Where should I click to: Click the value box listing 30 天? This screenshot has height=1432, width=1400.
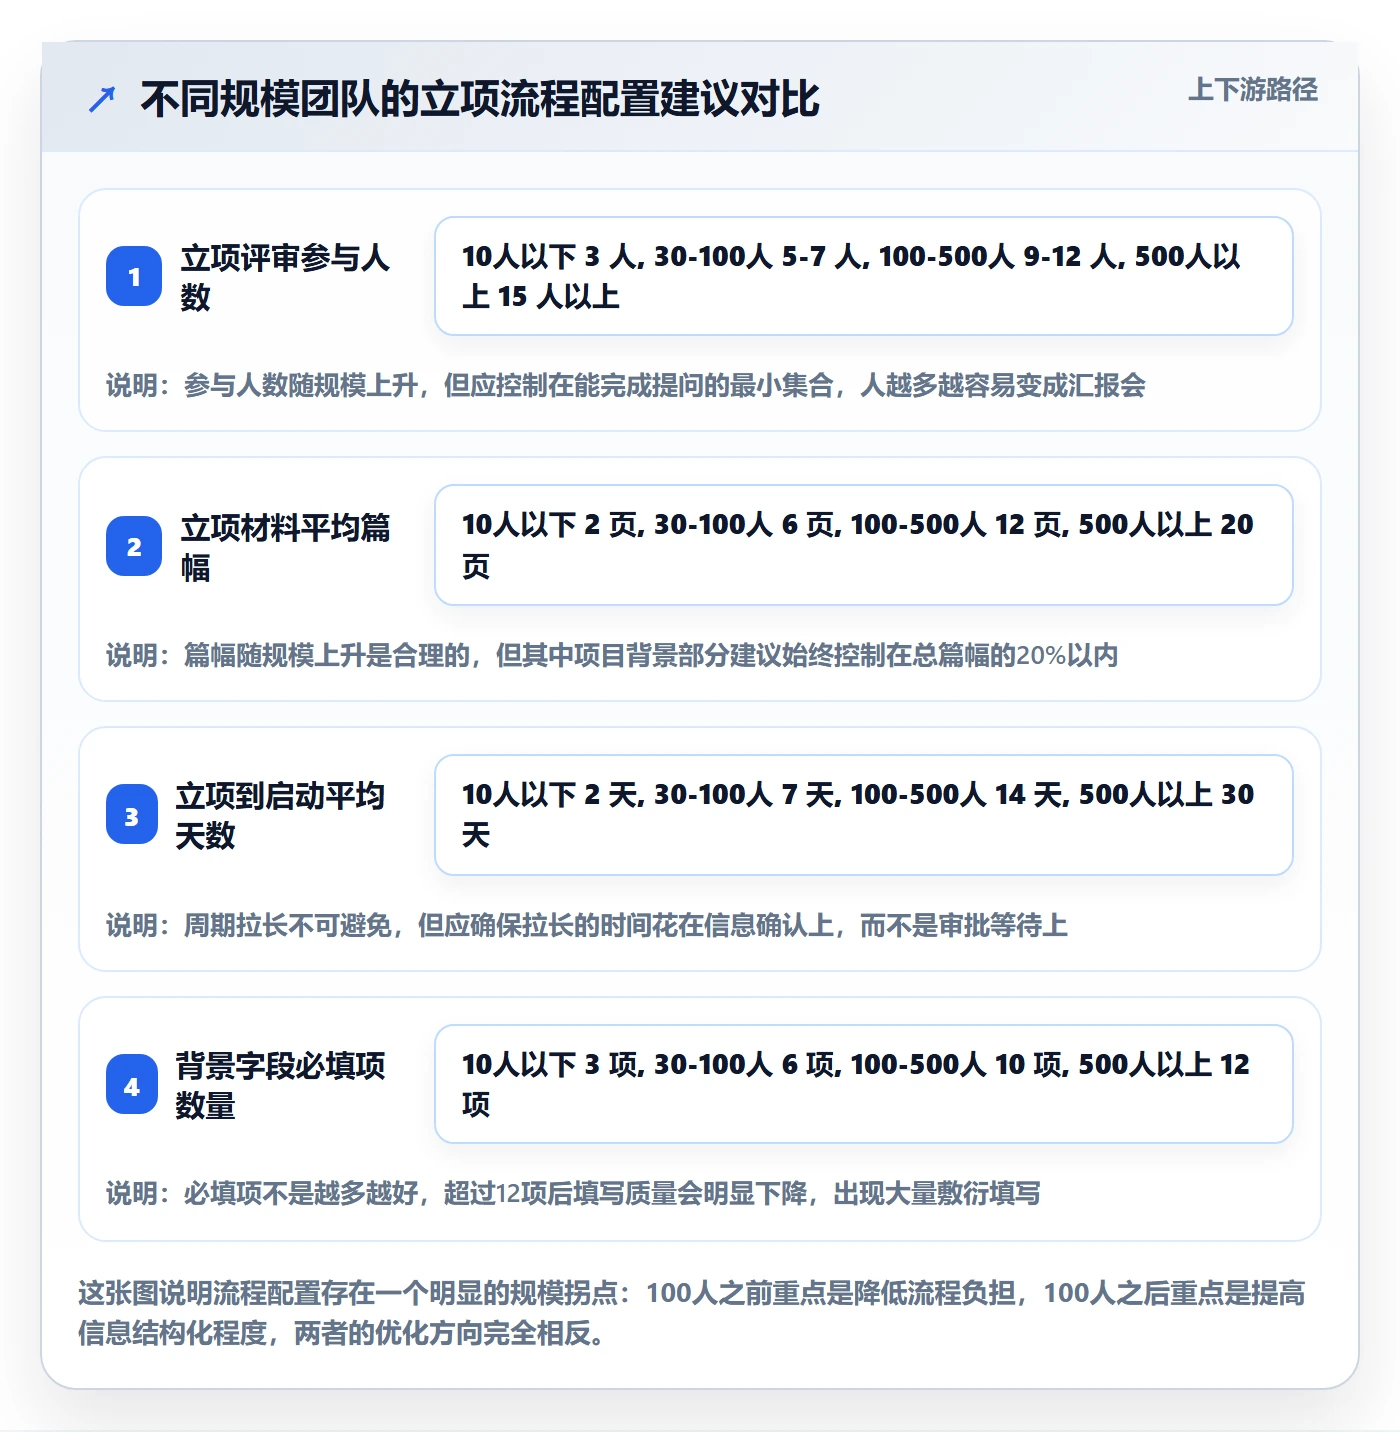864,815
